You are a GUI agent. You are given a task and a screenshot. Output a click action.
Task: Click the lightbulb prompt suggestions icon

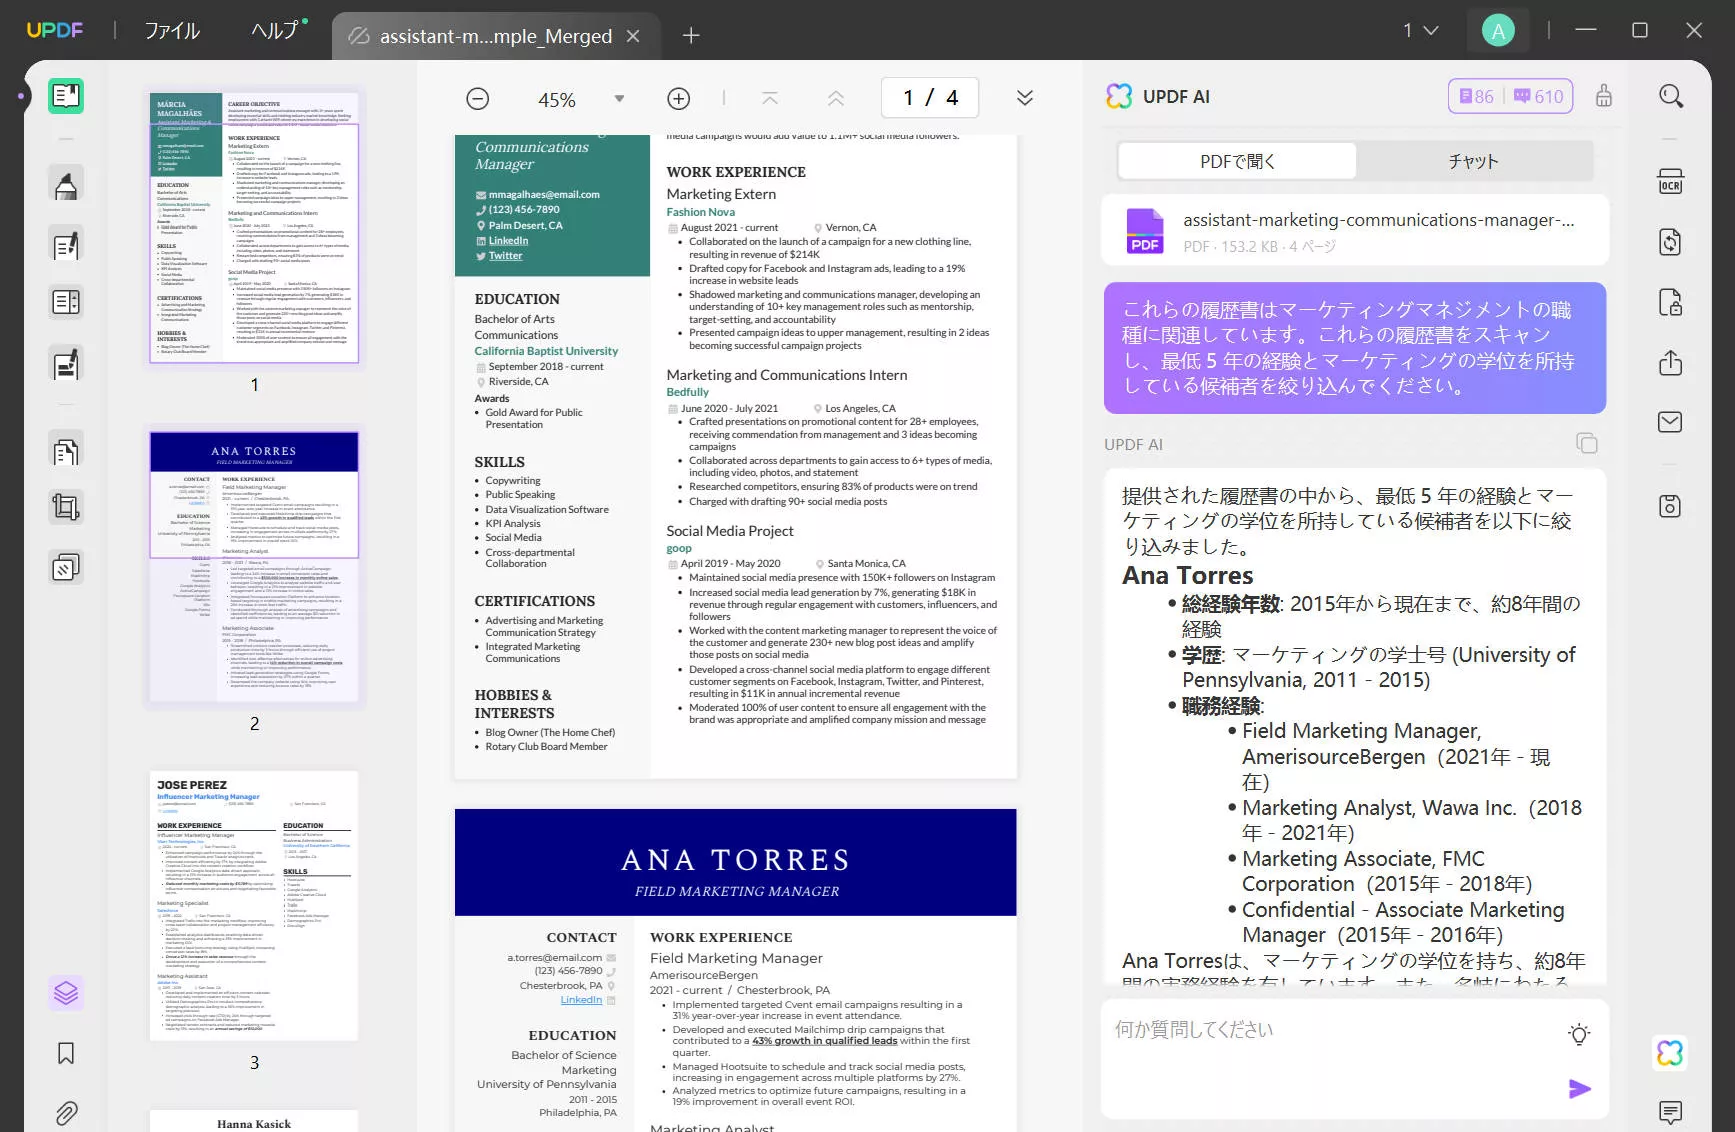pos(1579,1034)
